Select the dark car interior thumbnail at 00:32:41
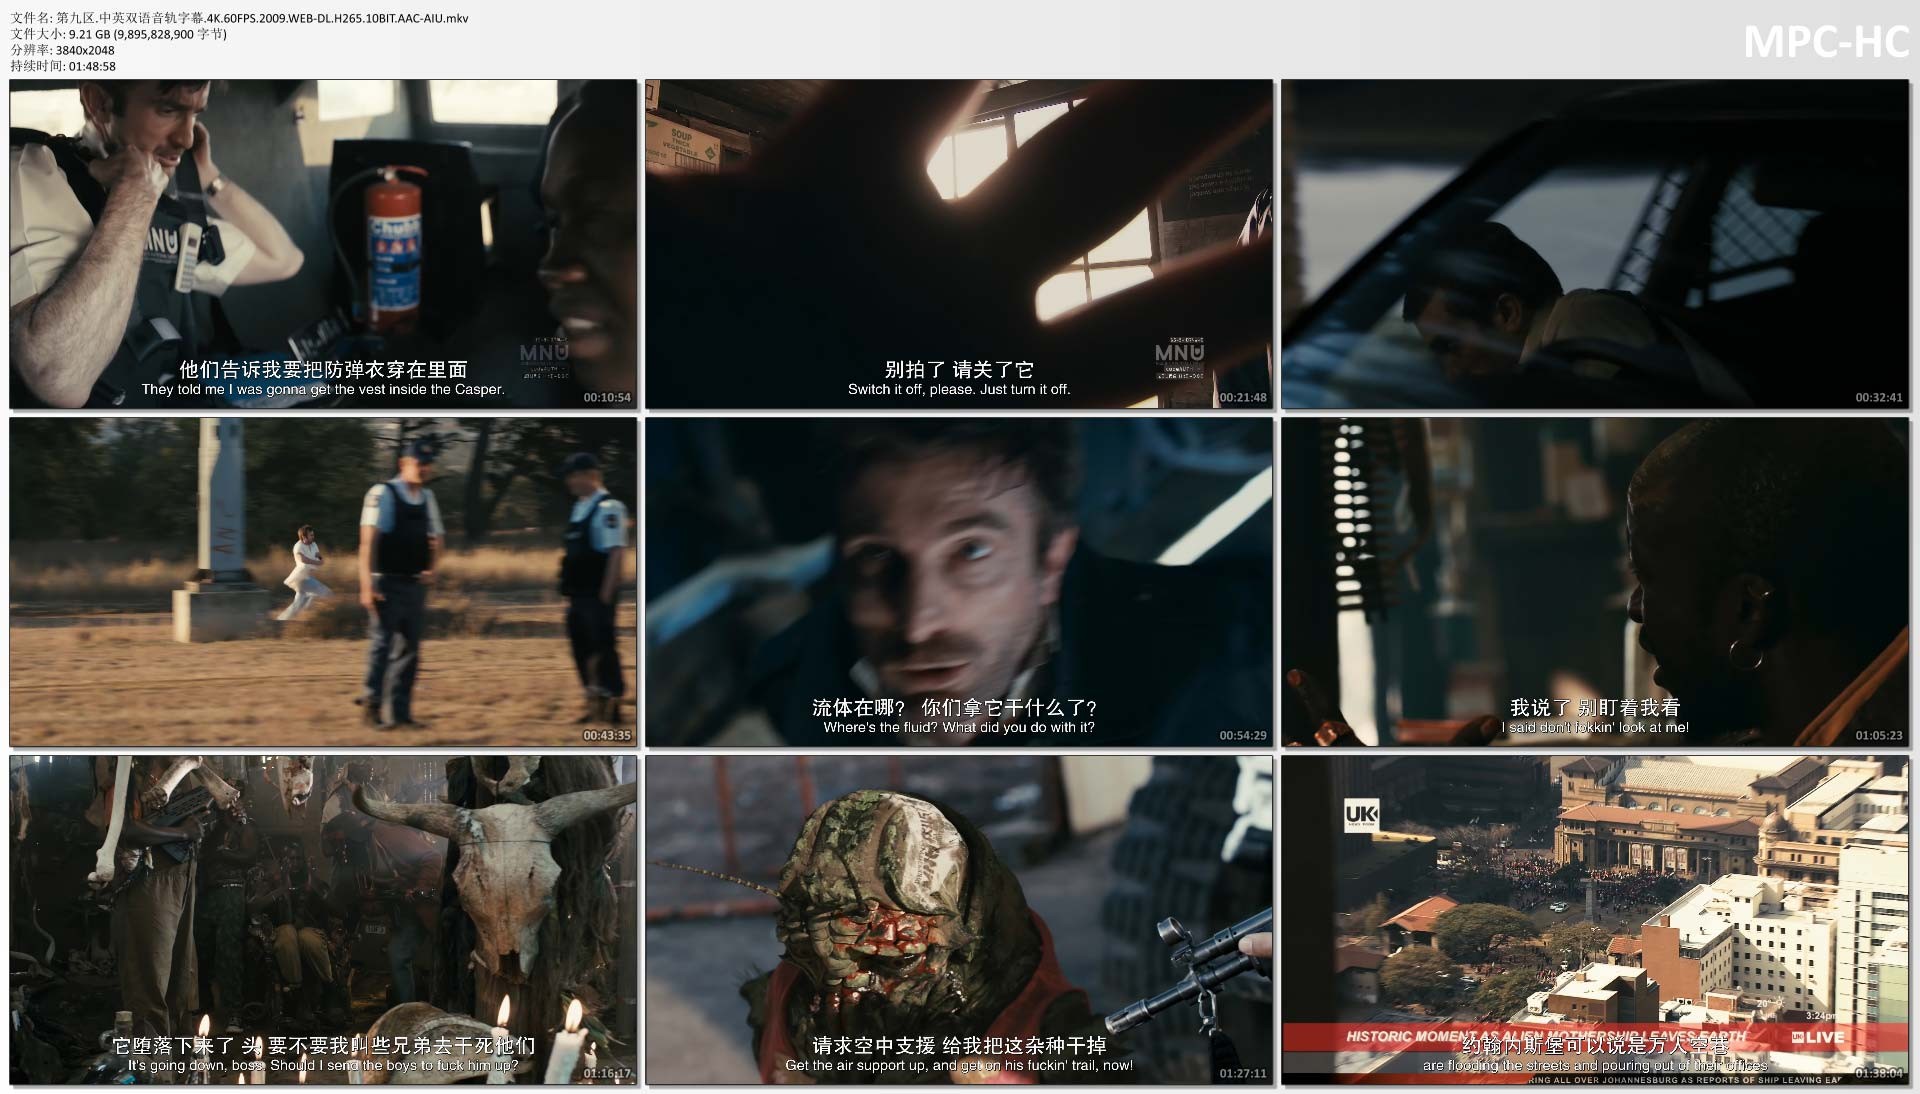 click(1595, 244)
